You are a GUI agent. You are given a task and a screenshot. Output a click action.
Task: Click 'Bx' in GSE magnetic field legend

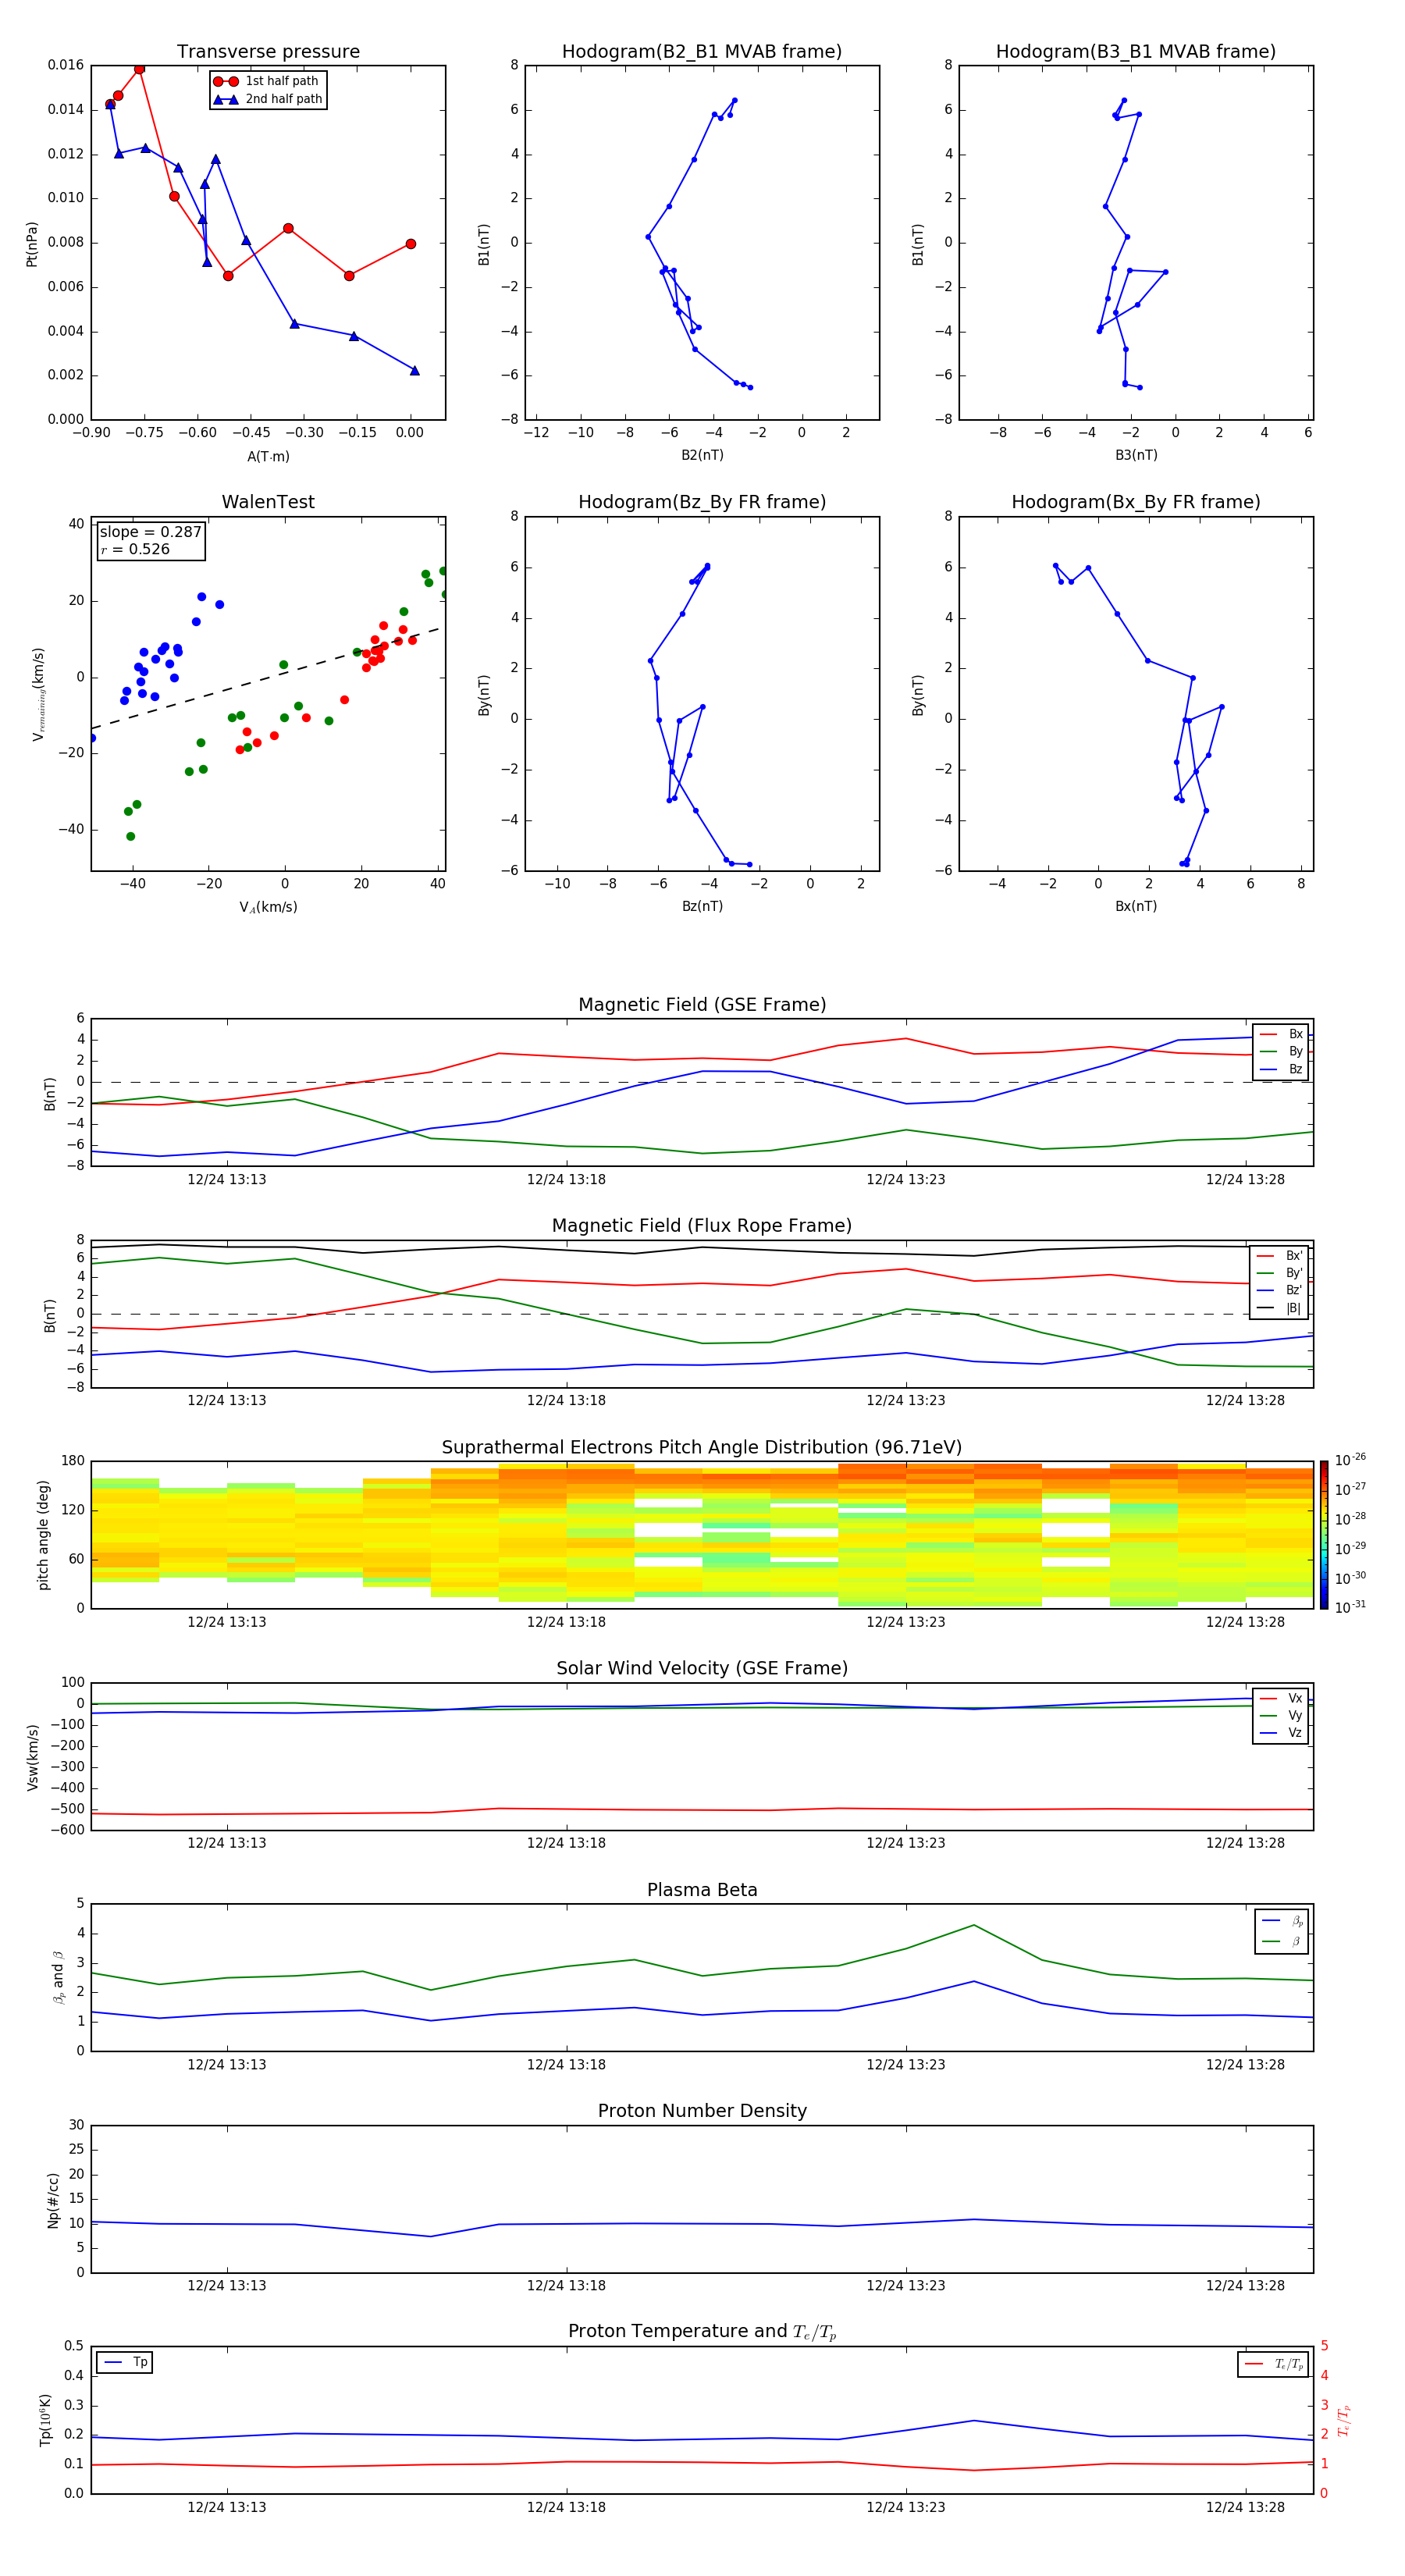(1295, 1034)
